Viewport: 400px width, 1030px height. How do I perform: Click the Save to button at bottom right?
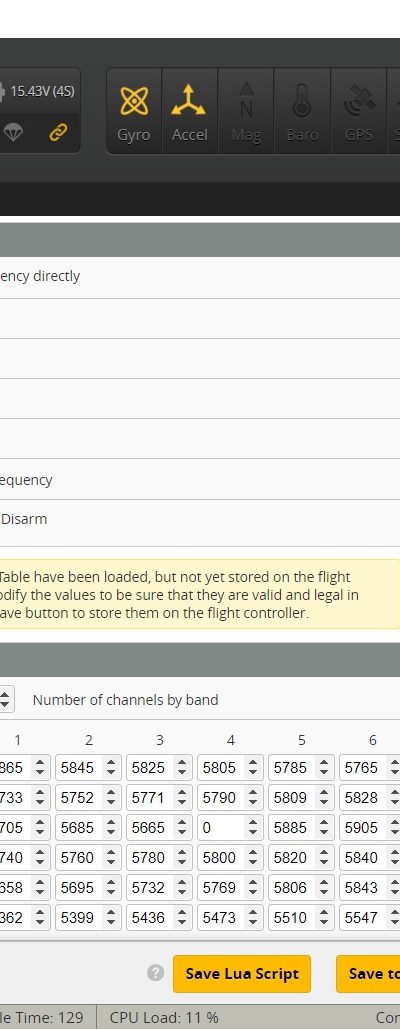tap(368, 974)
